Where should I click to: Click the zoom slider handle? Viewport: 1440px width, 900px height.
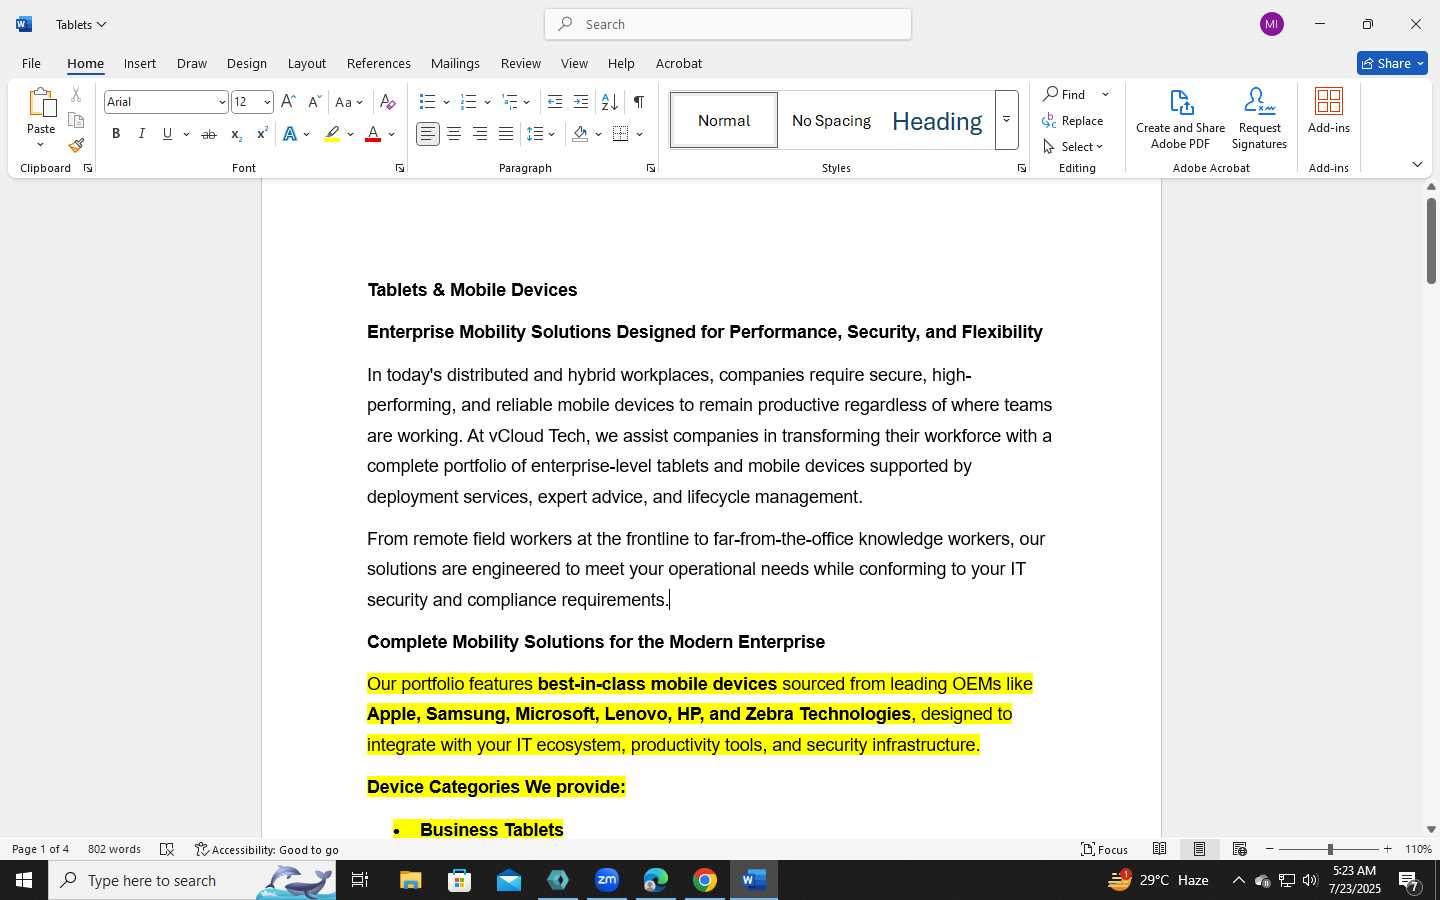coord(1330,849)
